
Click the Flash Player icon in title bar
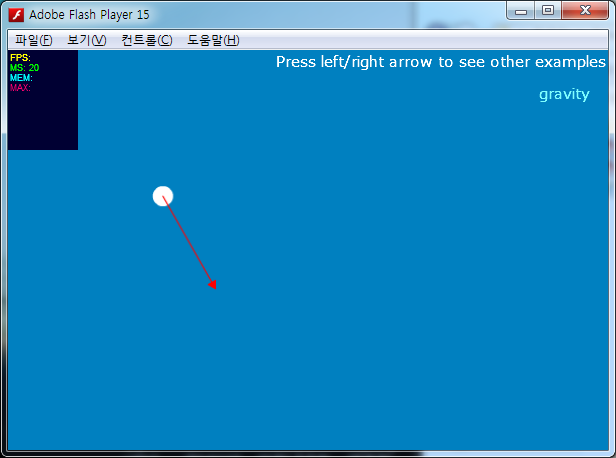click(x=16, y=14)
